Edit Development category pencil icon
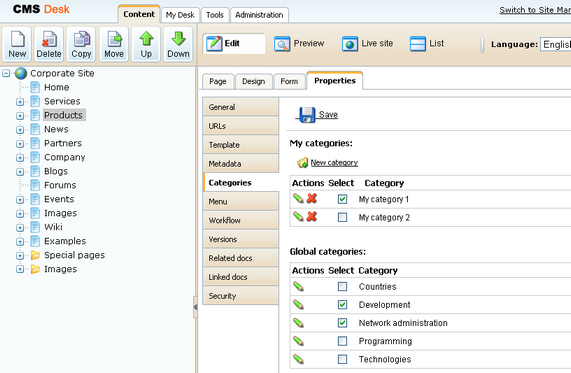Image resolution: width=571 pixels, height=373 pixels. coord(298,305)
